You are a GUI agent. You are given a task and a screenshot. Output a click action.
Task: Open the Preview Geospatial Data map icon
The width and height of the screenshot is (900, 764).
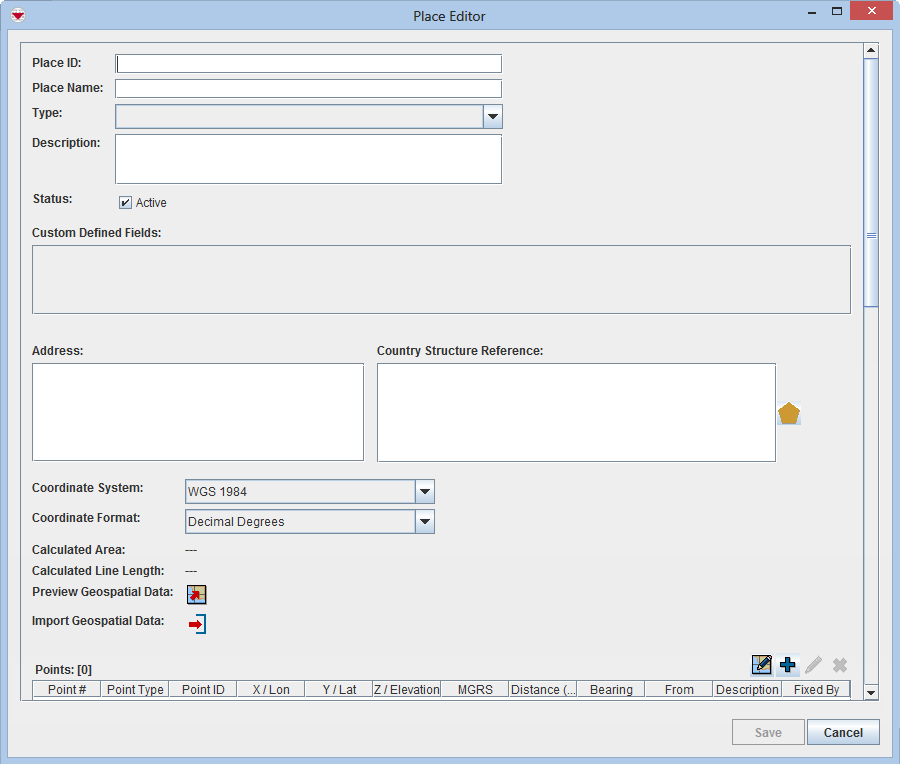[x=196, y=594]
